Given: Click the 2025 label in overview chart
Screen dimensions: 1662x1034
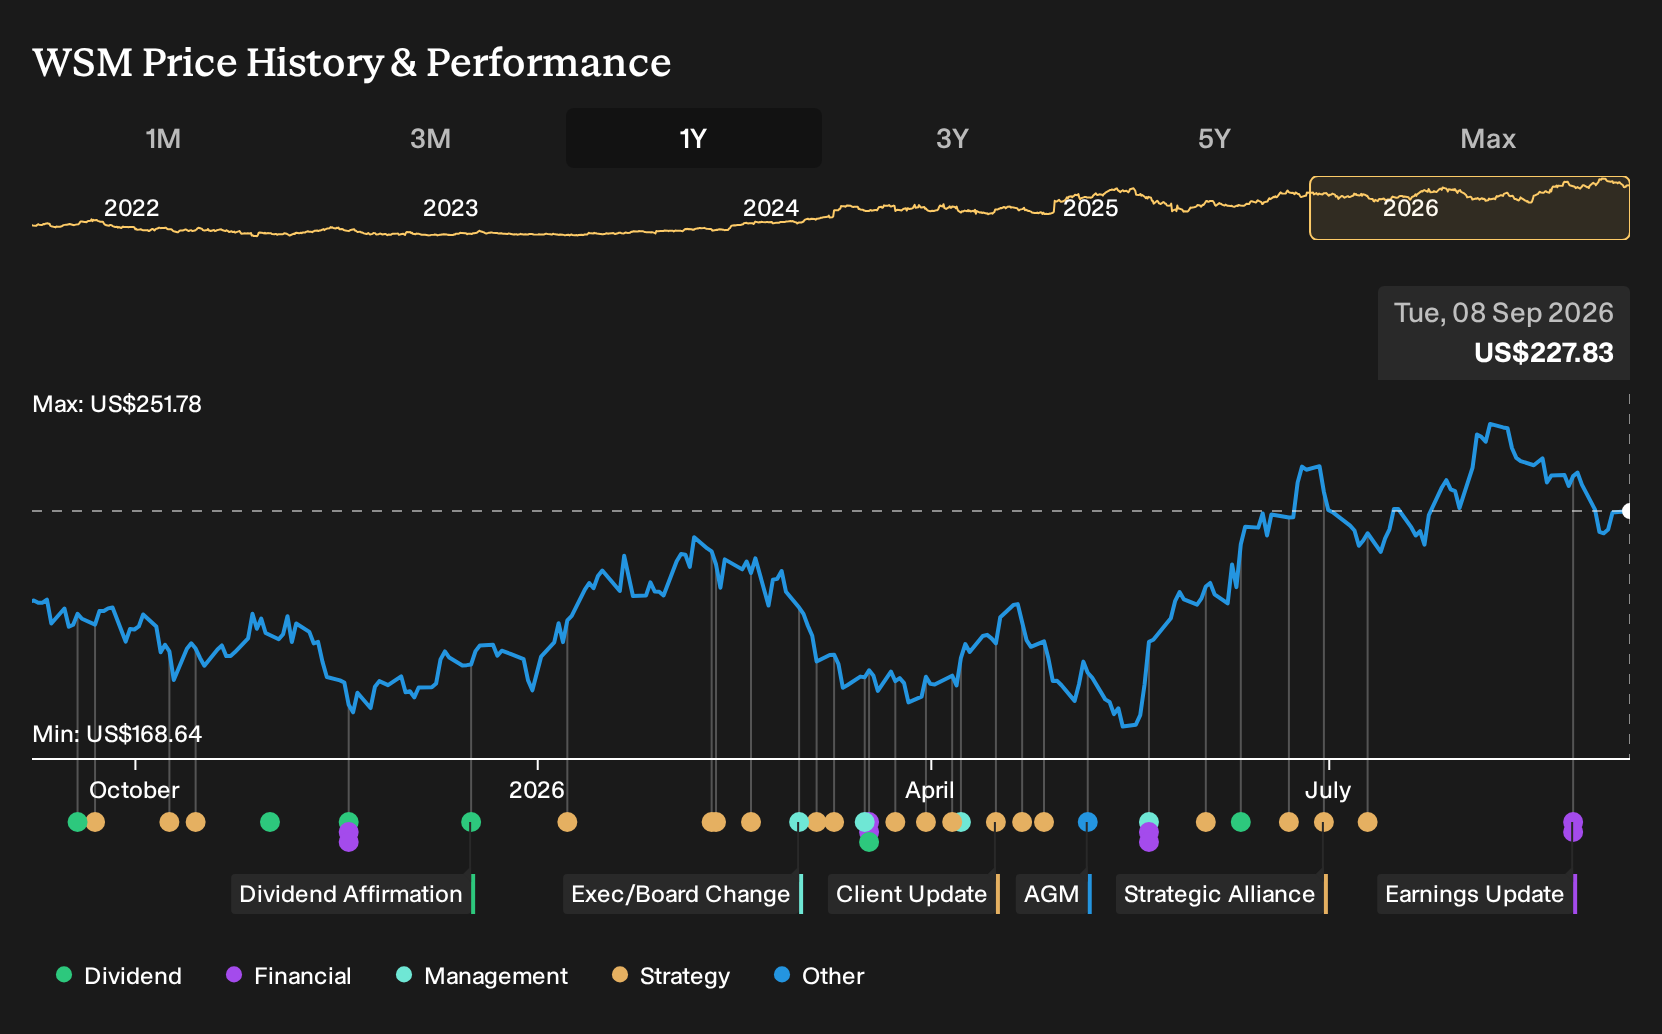Looking at the screenshot, I should pyautogui.click(x=1090, y=208).
